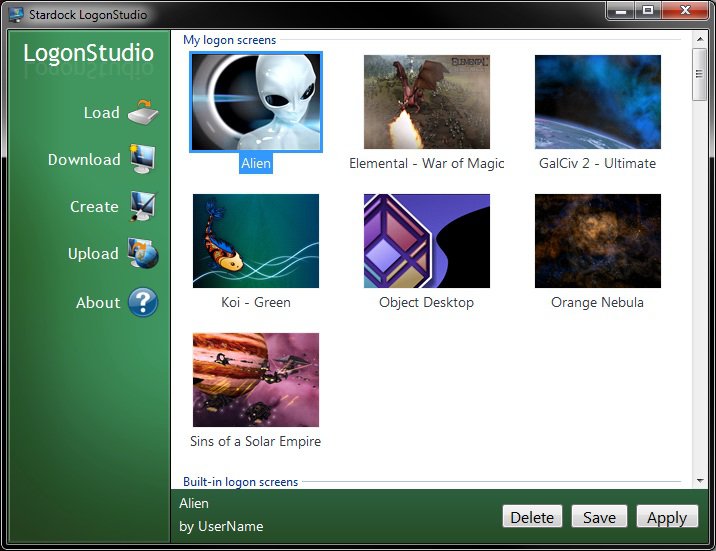Click the Create paintbrush monitor icon
This screenshot has height=551, width=716.
point(143,206)
